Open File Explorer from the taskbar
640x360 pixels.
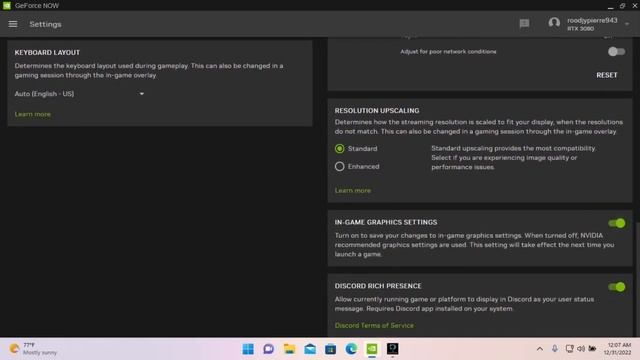289,349
